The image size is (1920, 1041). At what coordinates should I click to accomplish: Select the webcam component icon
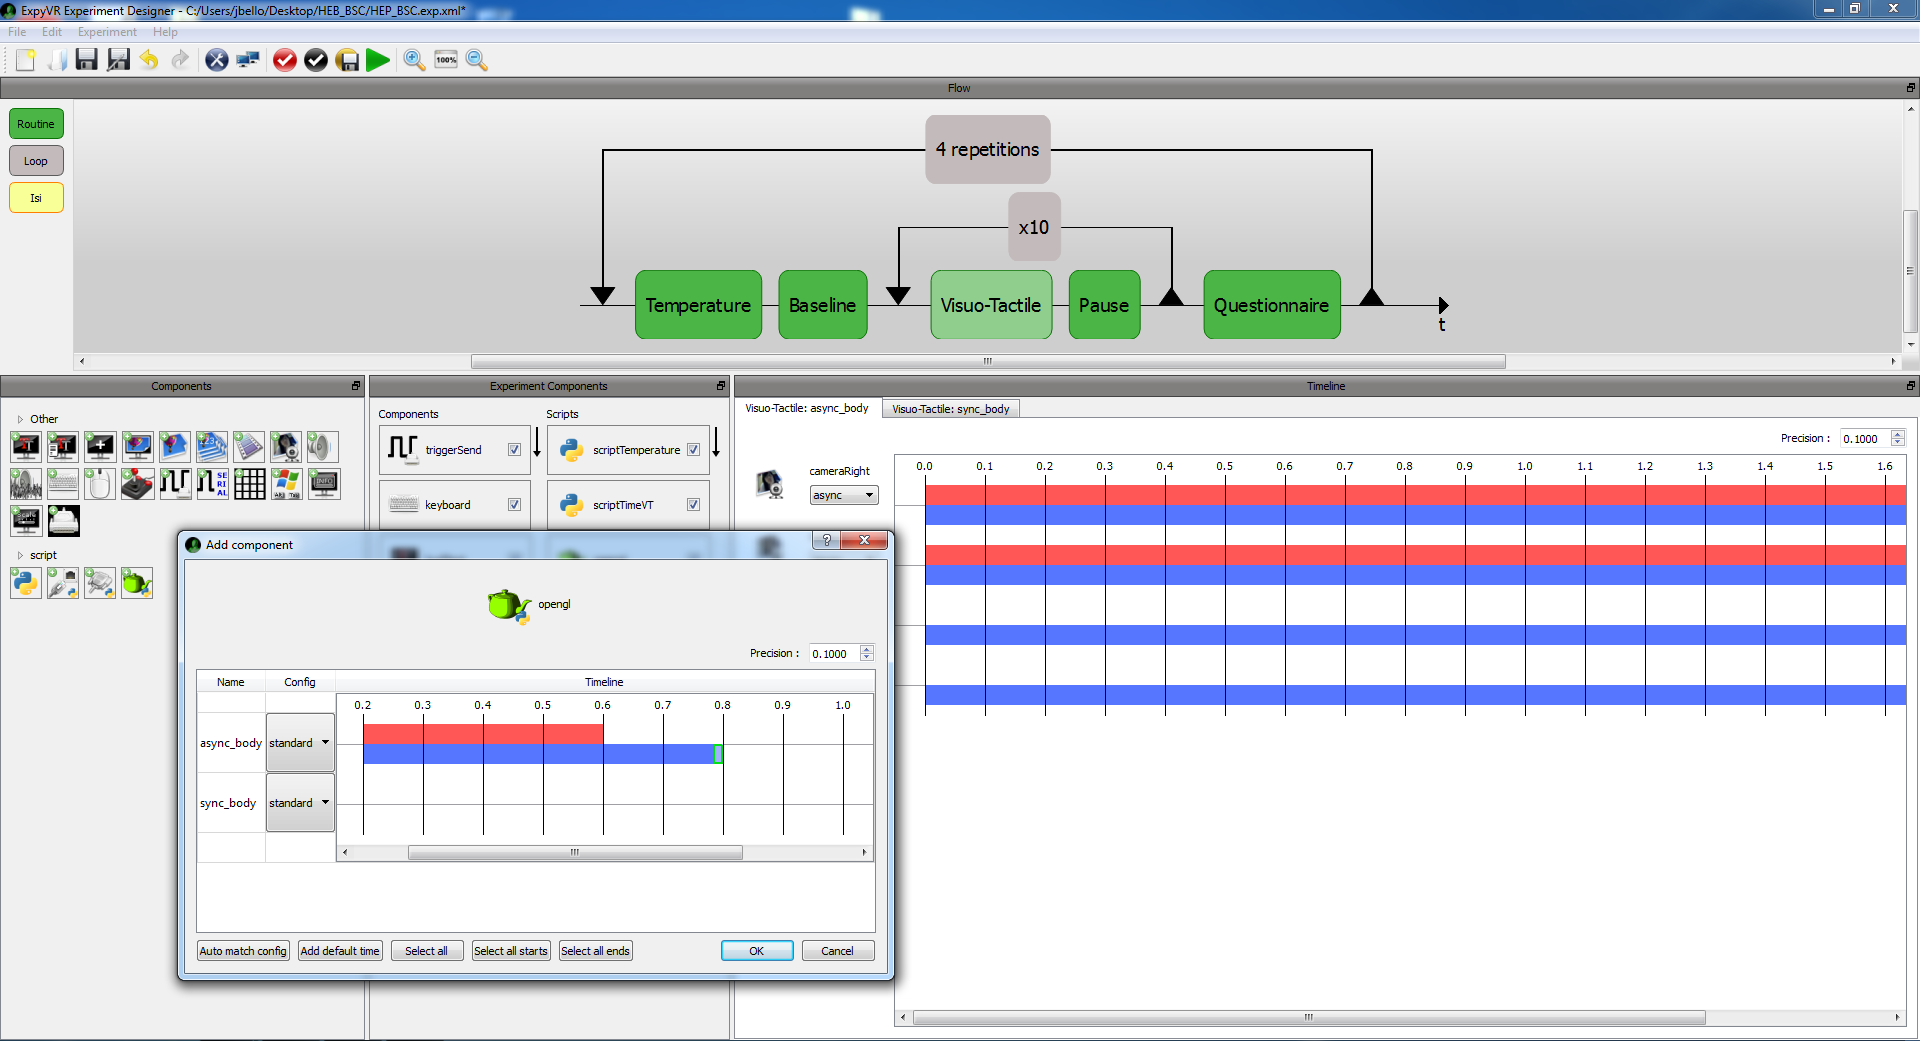pos(286,447)
